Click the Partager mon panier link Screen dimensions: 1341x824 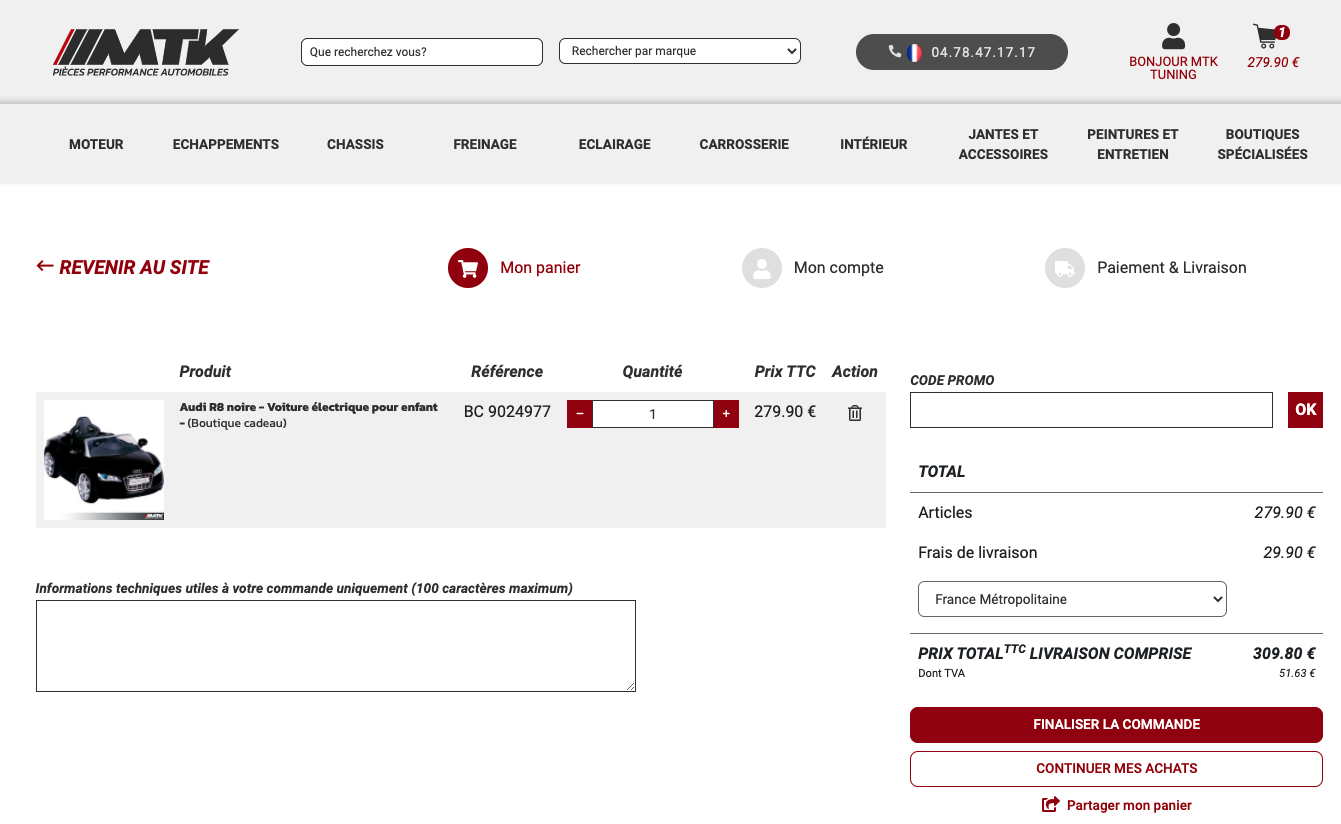pyautogui.click(x=1129, y=805)
